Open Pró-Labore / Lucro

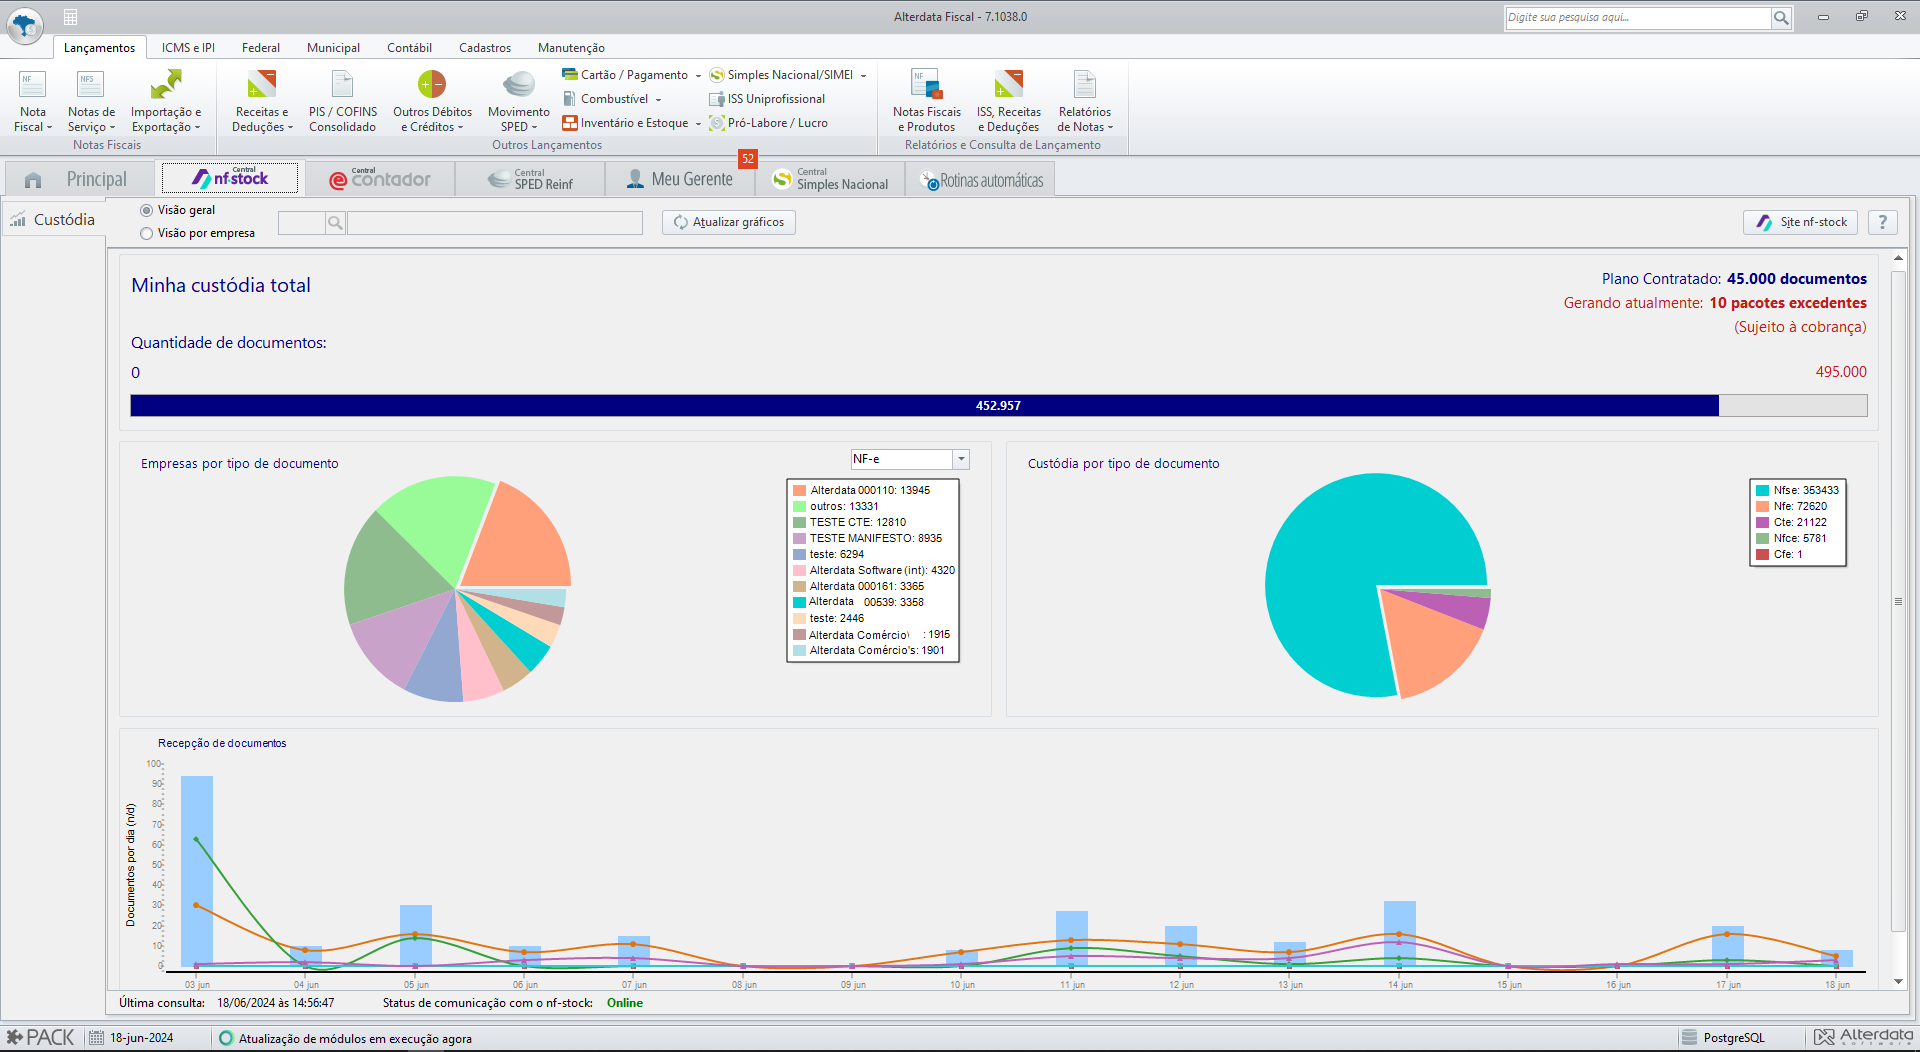click(x=768, y=123)
